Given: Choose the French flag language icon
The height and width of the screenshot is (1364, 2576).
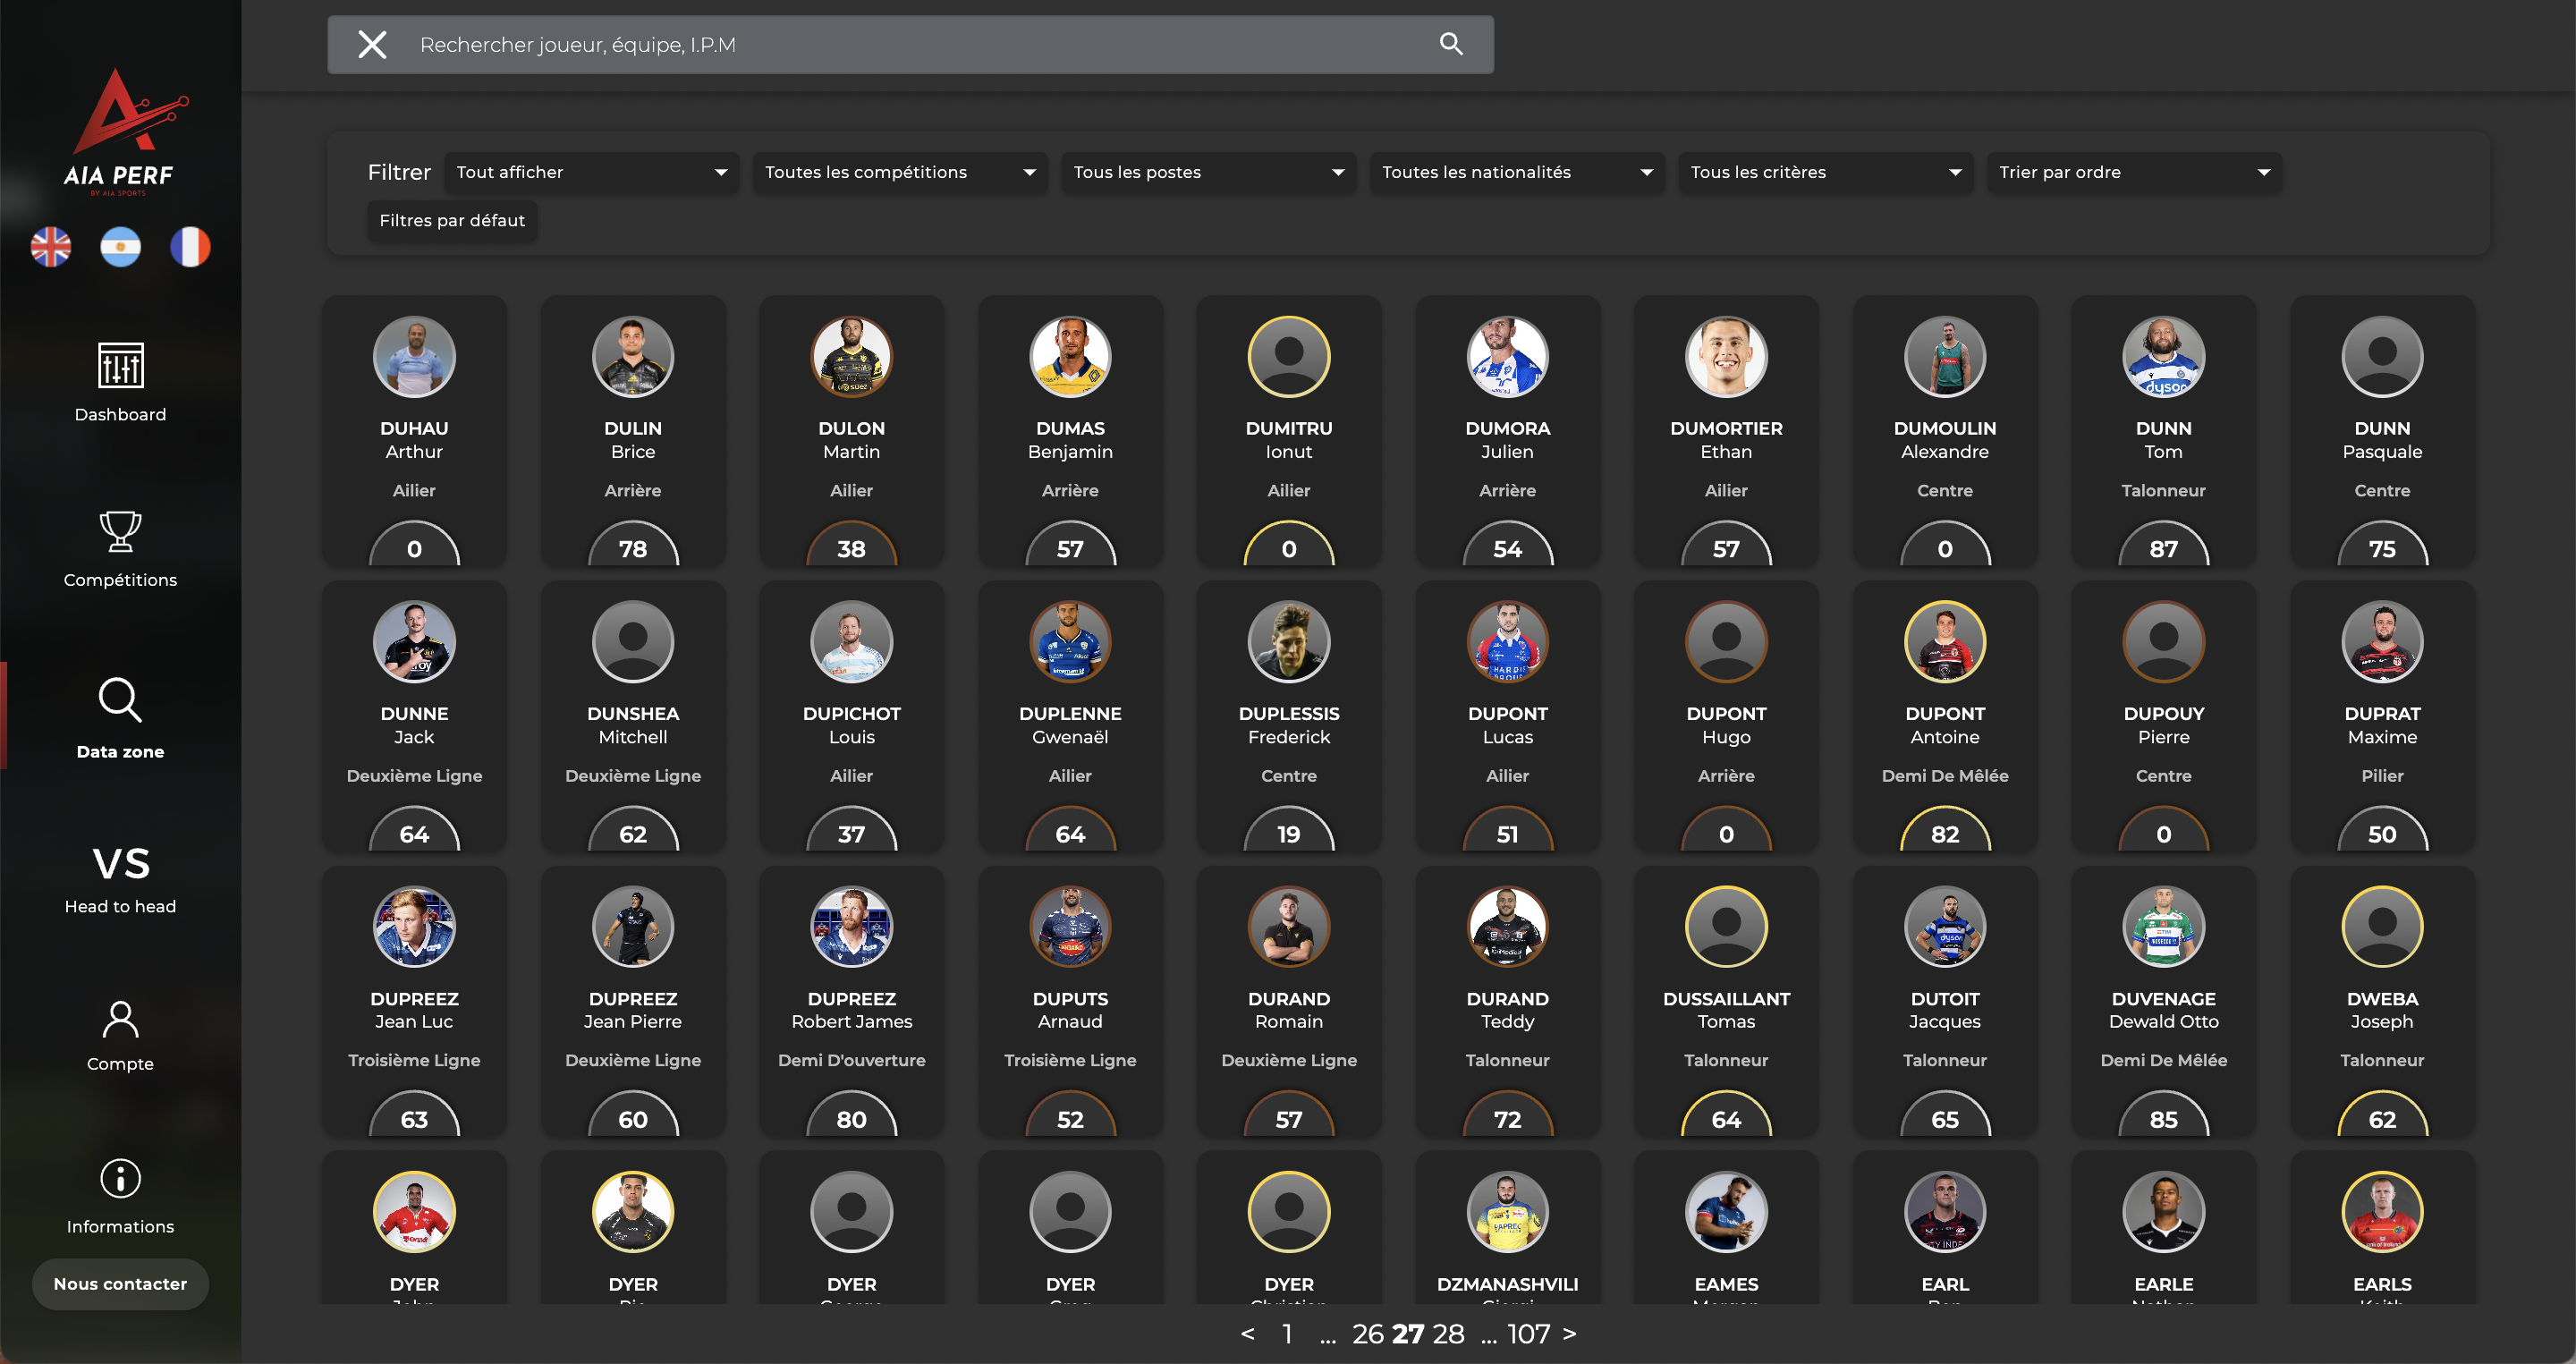Looking at the screenshot, I should point(190,247).
